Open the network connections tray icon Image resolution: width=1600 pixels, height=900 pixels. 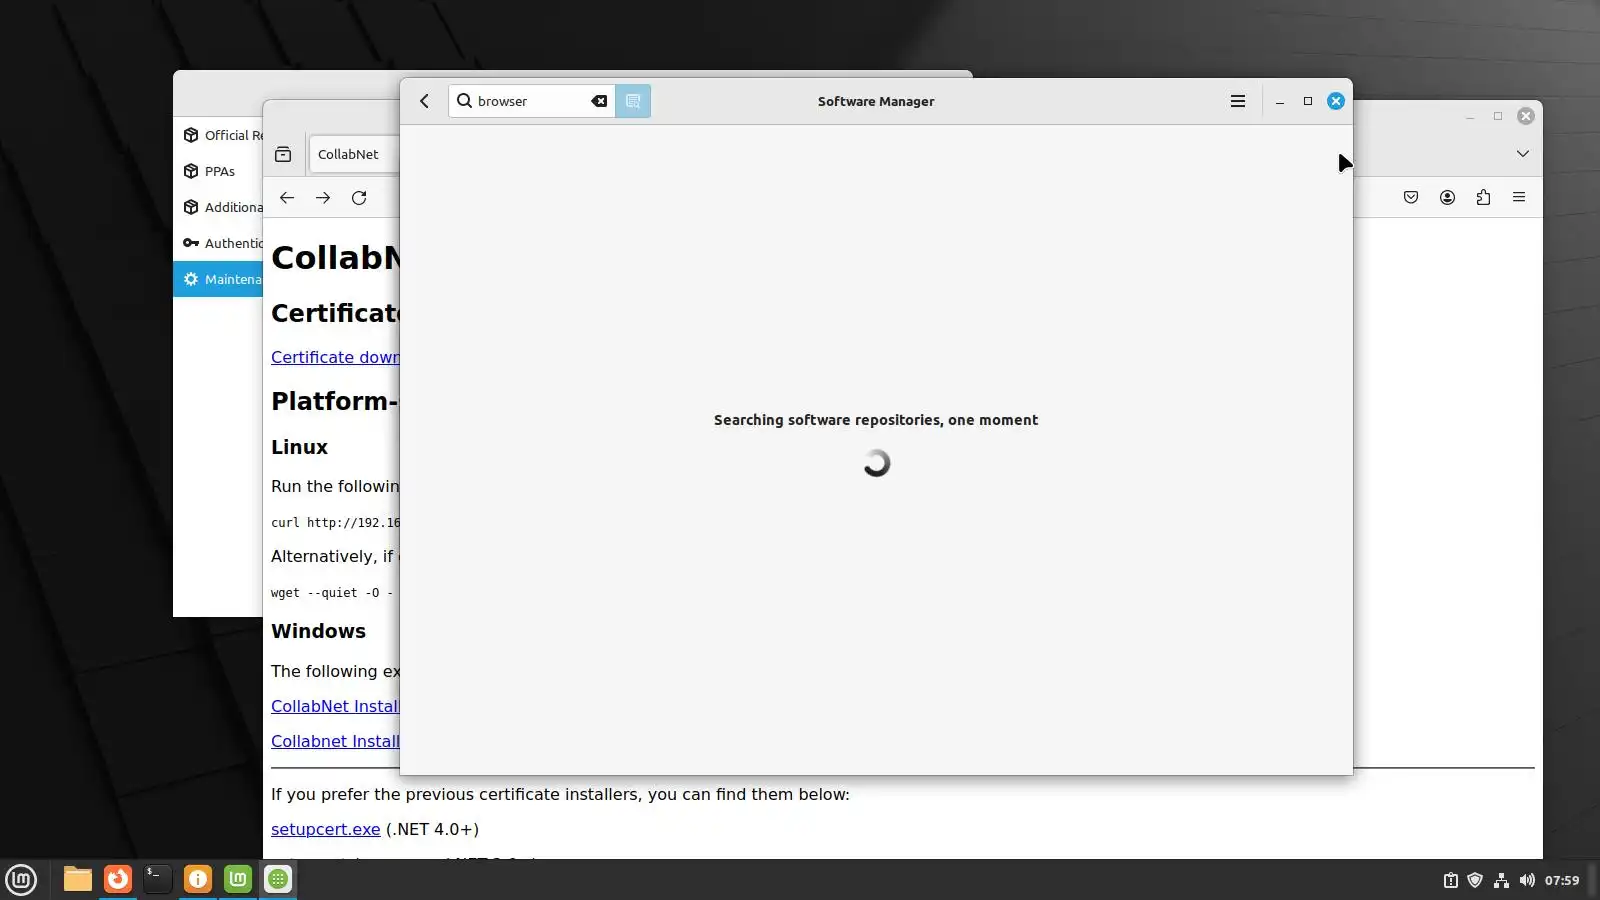click(1501, 880)
